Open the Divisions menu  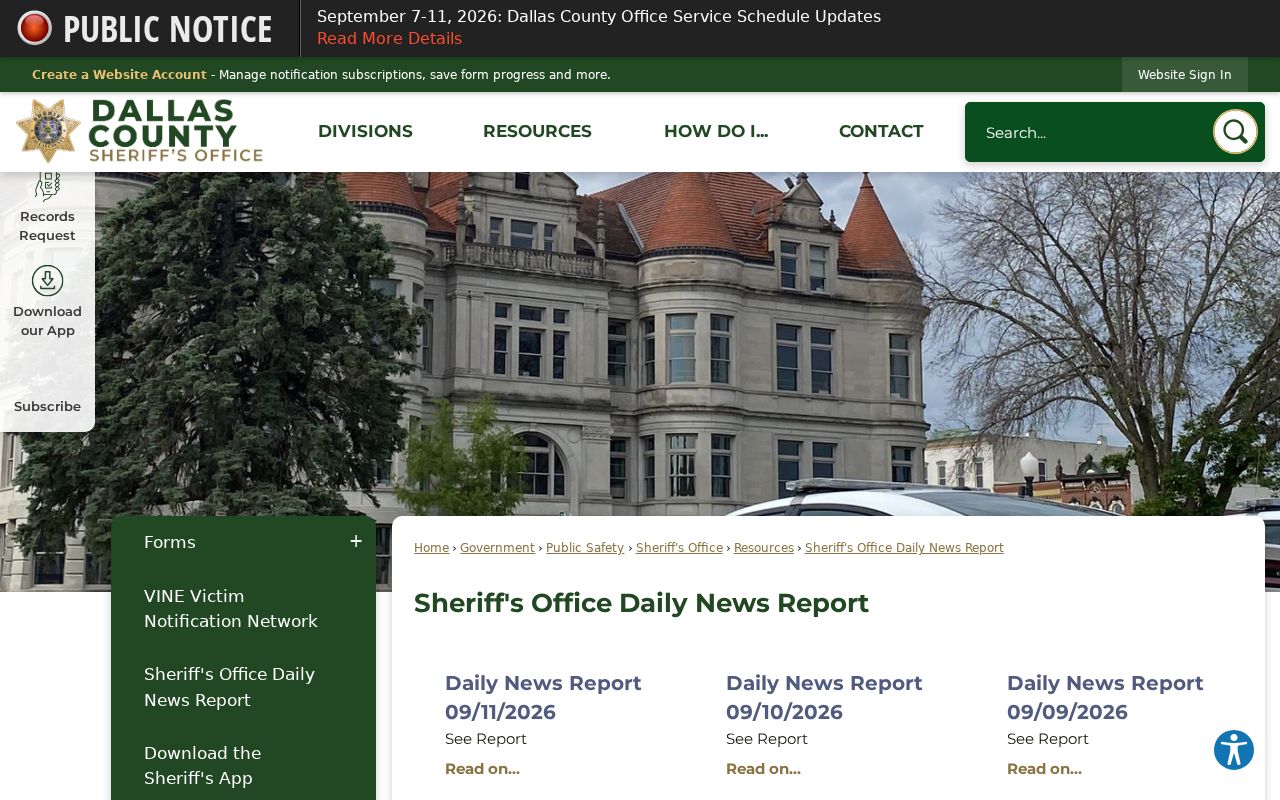pos(365,131)
